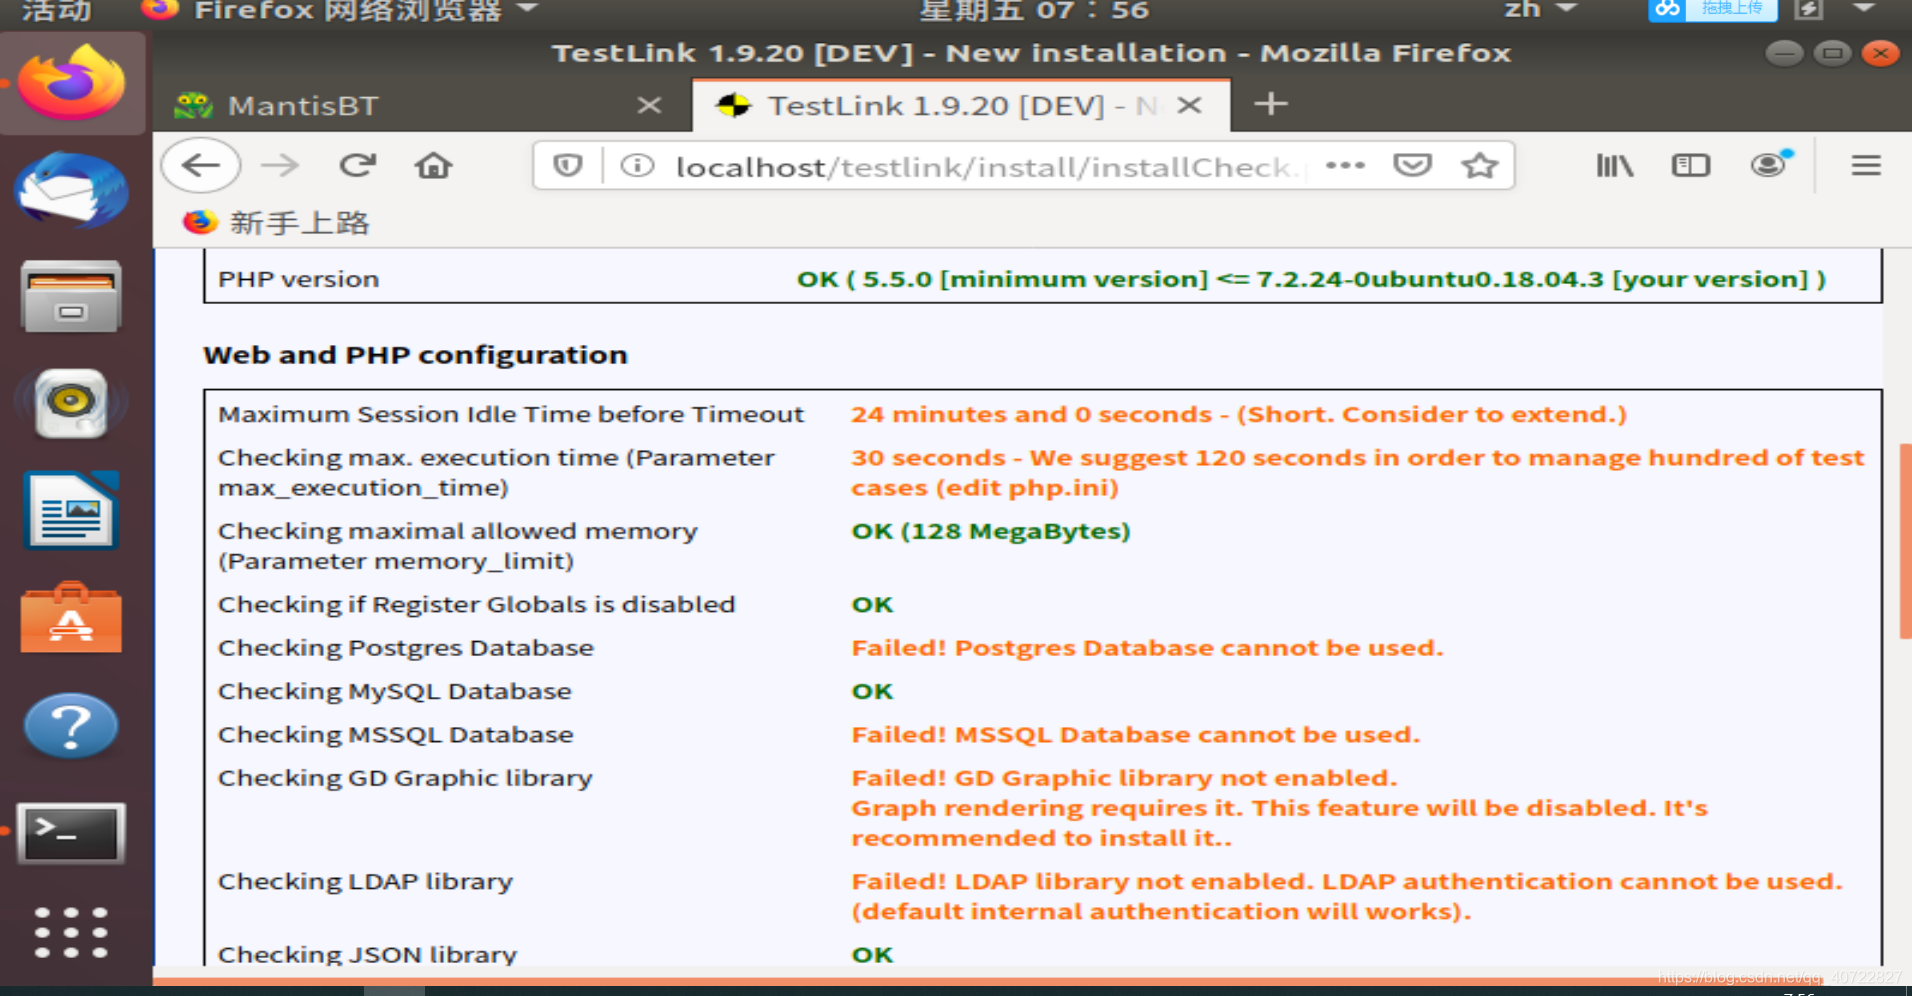The width and height of the screenshot is (1912, 996).
Task: Go back to previous page
Action: point(201,165)
